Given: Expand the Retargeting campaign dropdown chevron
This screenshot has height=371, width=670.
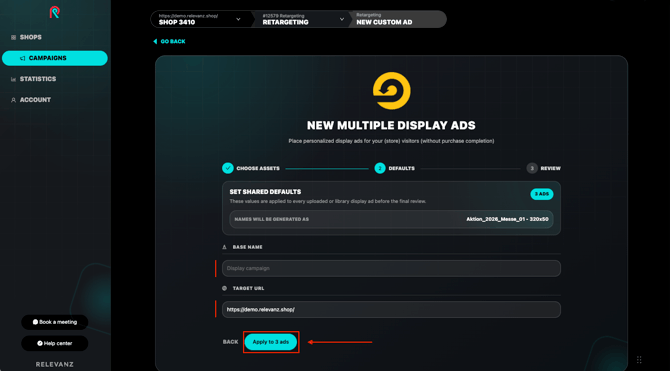Looking at the screenshot, I should 342,19.
